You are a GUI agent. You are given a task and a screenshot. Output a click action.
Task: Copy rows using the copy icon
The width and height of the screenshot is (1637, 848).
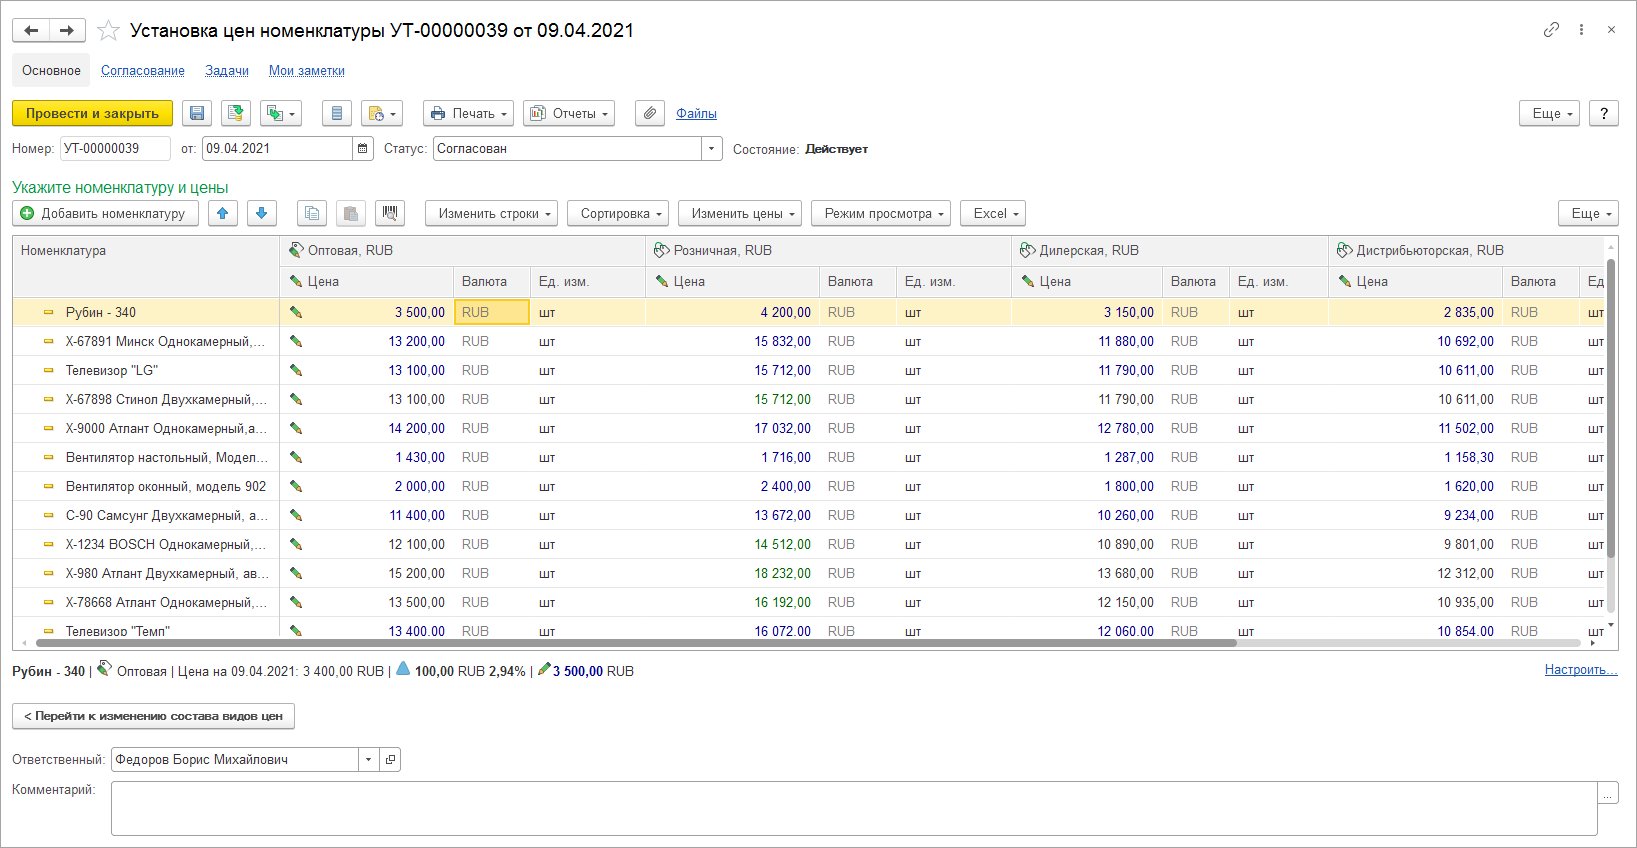pos(312,214)
